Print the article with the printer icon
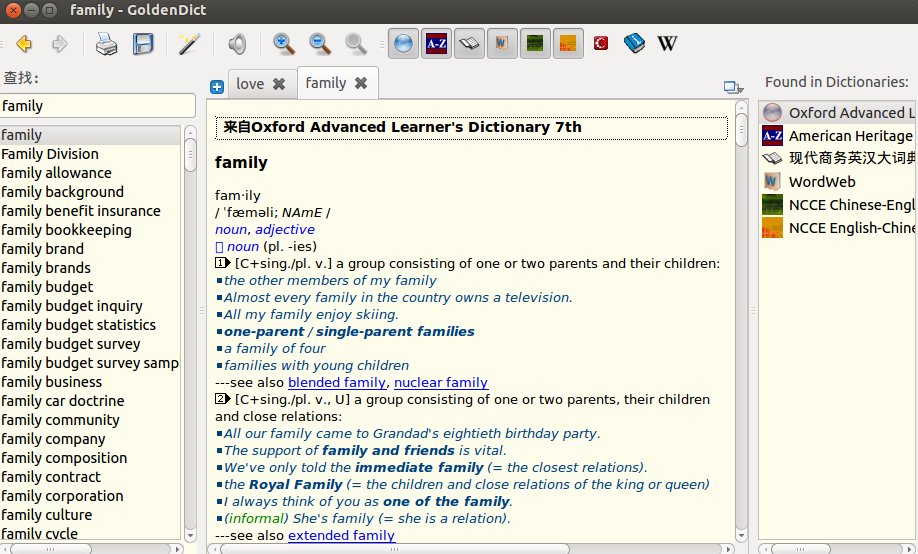The height and width of the screenshot is (554, 918). coord(107,44)
